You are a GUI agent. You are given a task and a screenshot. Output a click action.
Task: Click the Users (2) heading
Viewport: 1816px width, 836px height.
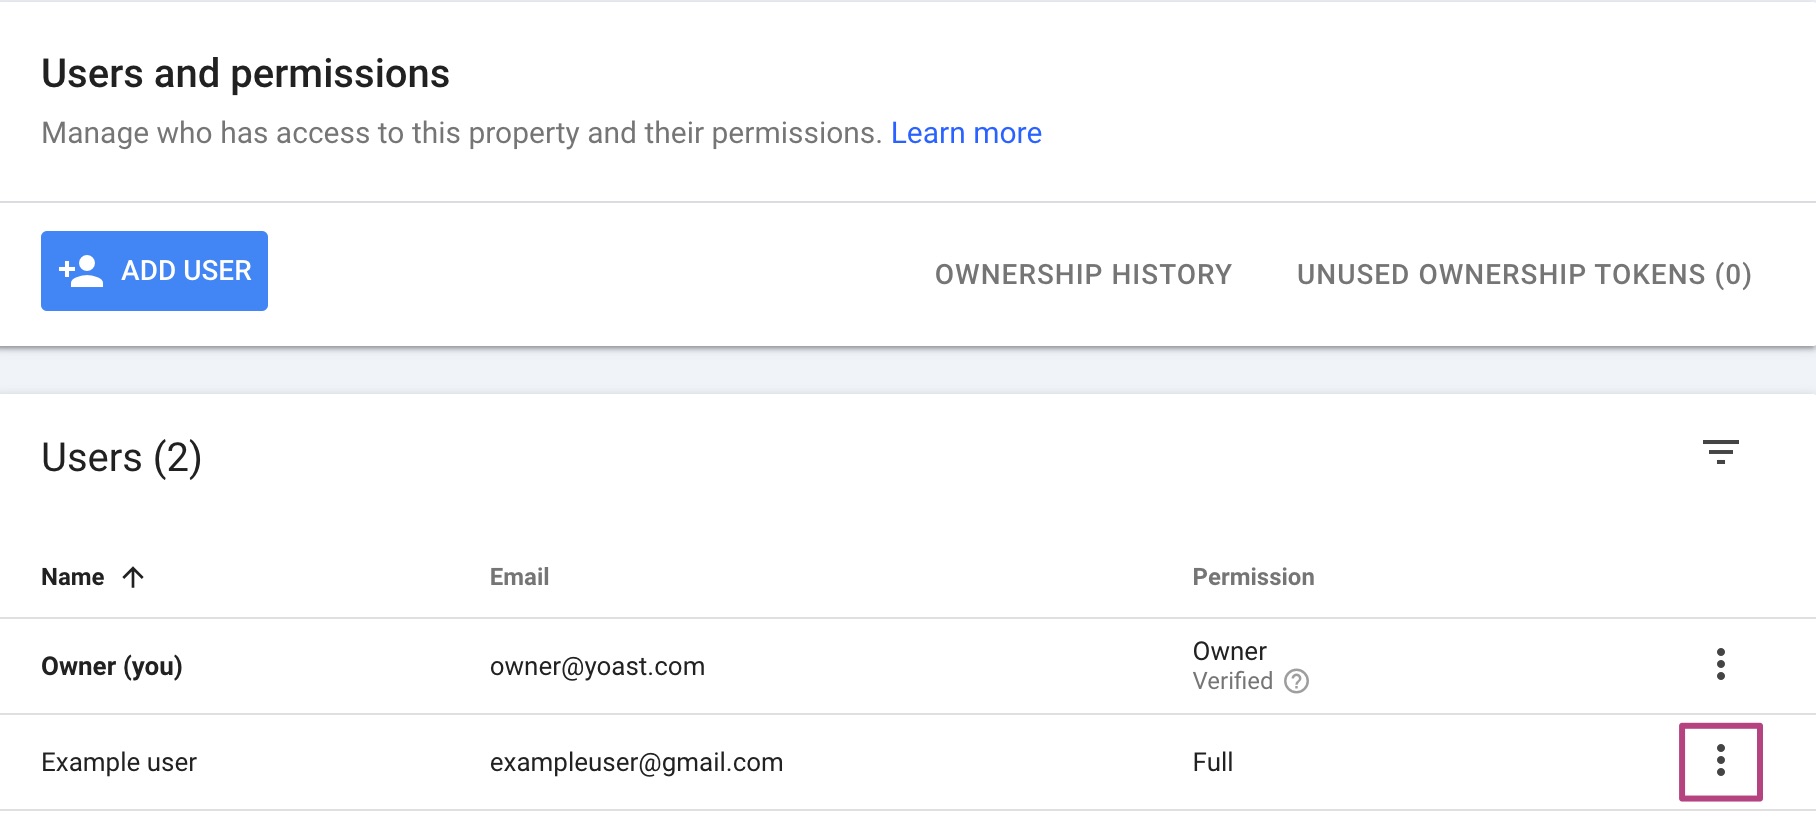point(121,458)
